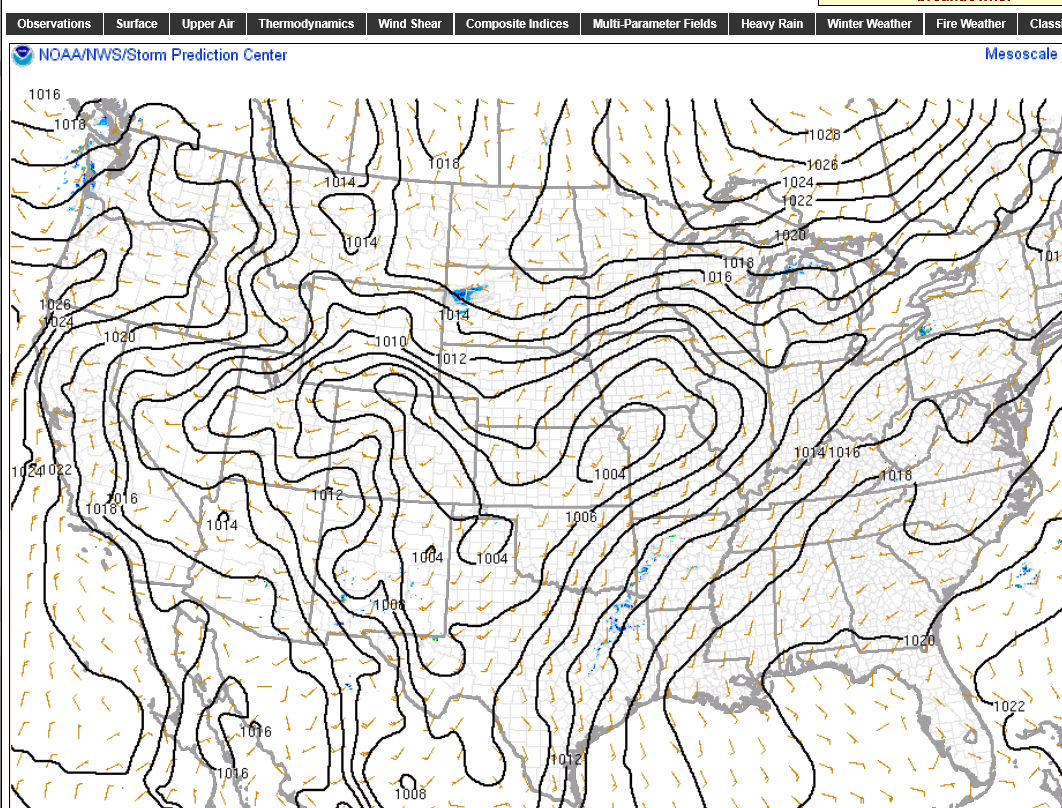Viewport: 1062px width, 808px height.
Task: Click the NOAA/NWS/Storm Prediction Center title
Action: pyautogui.click(x=162, y=56)
